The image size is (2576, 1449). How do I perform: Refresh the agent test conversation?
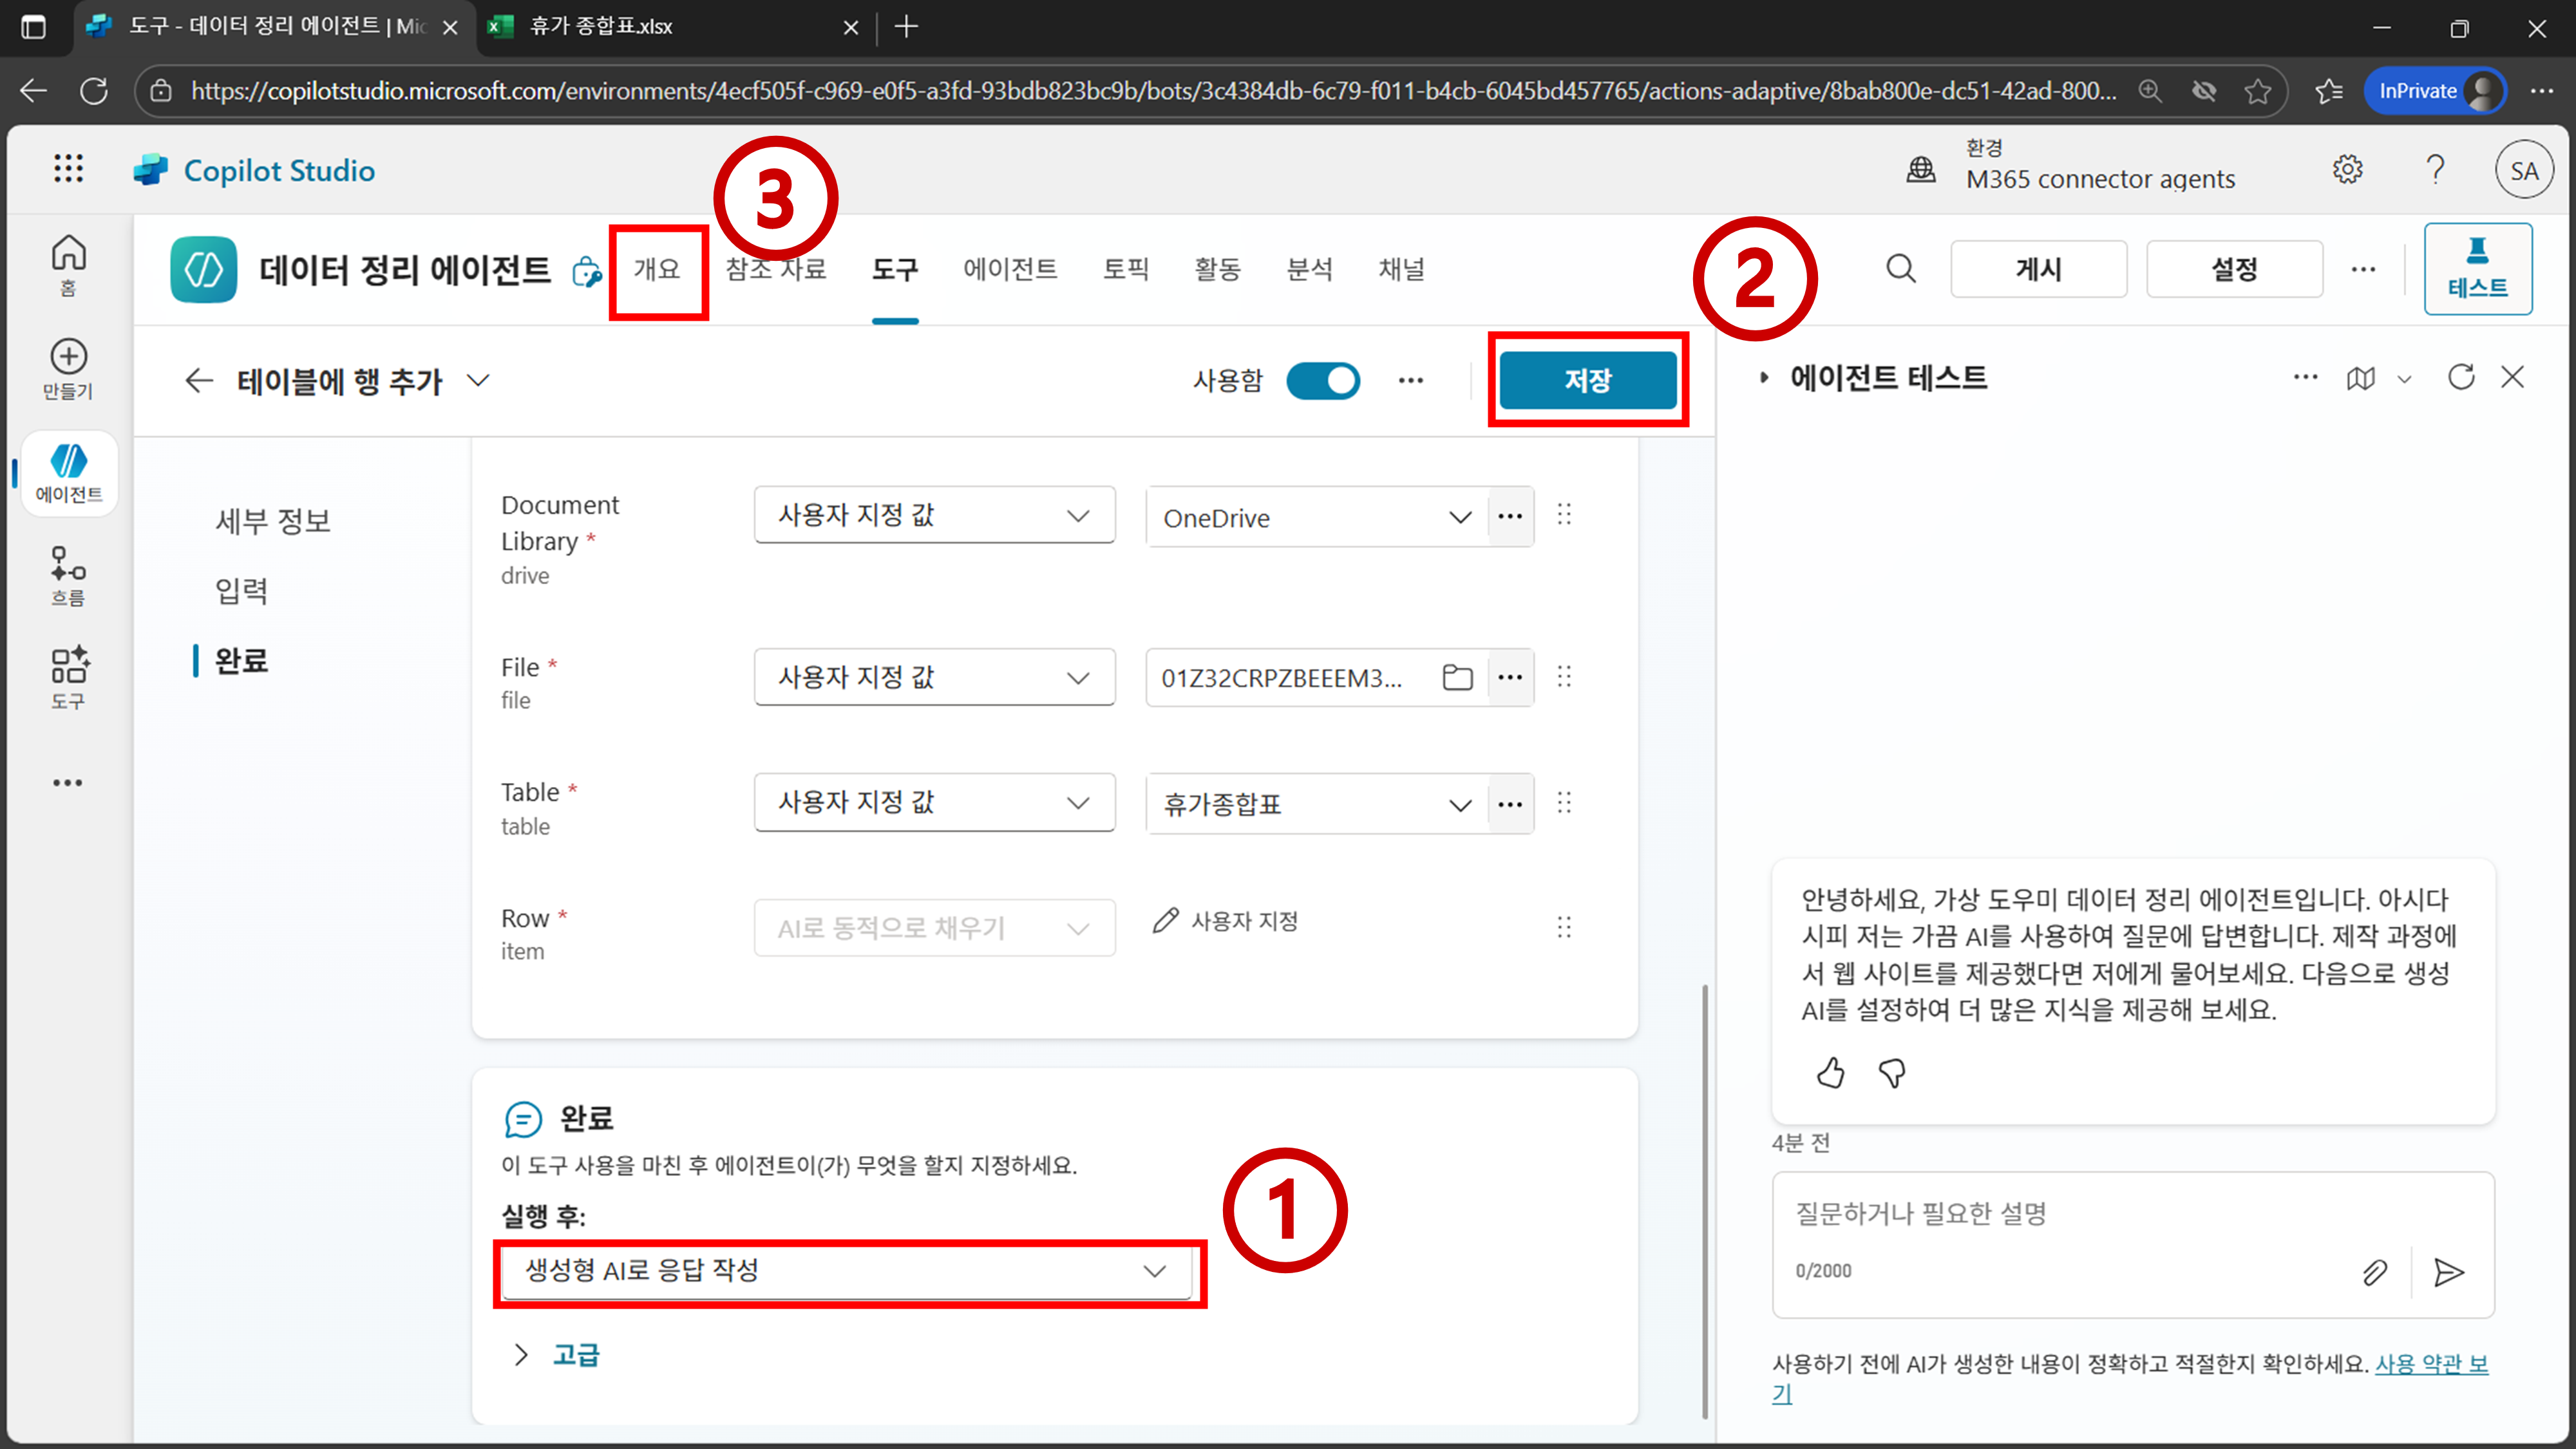2461,377
